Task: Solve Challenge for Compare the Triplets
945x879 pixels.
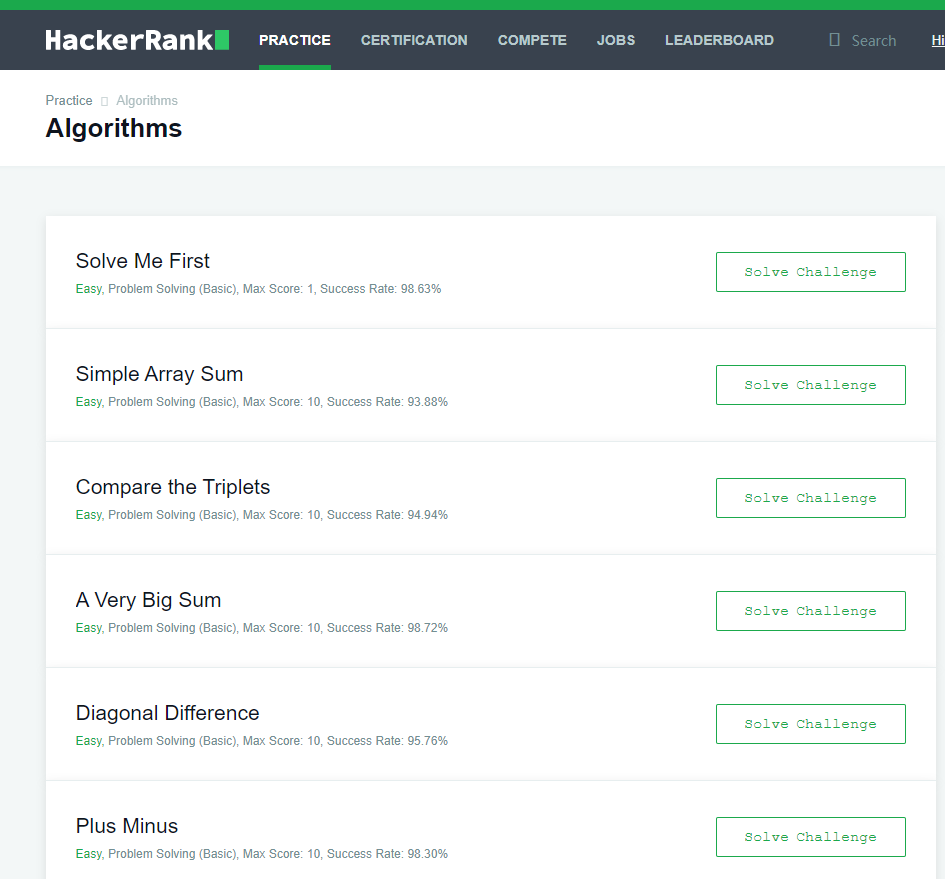Action: (x=811, y=498)
